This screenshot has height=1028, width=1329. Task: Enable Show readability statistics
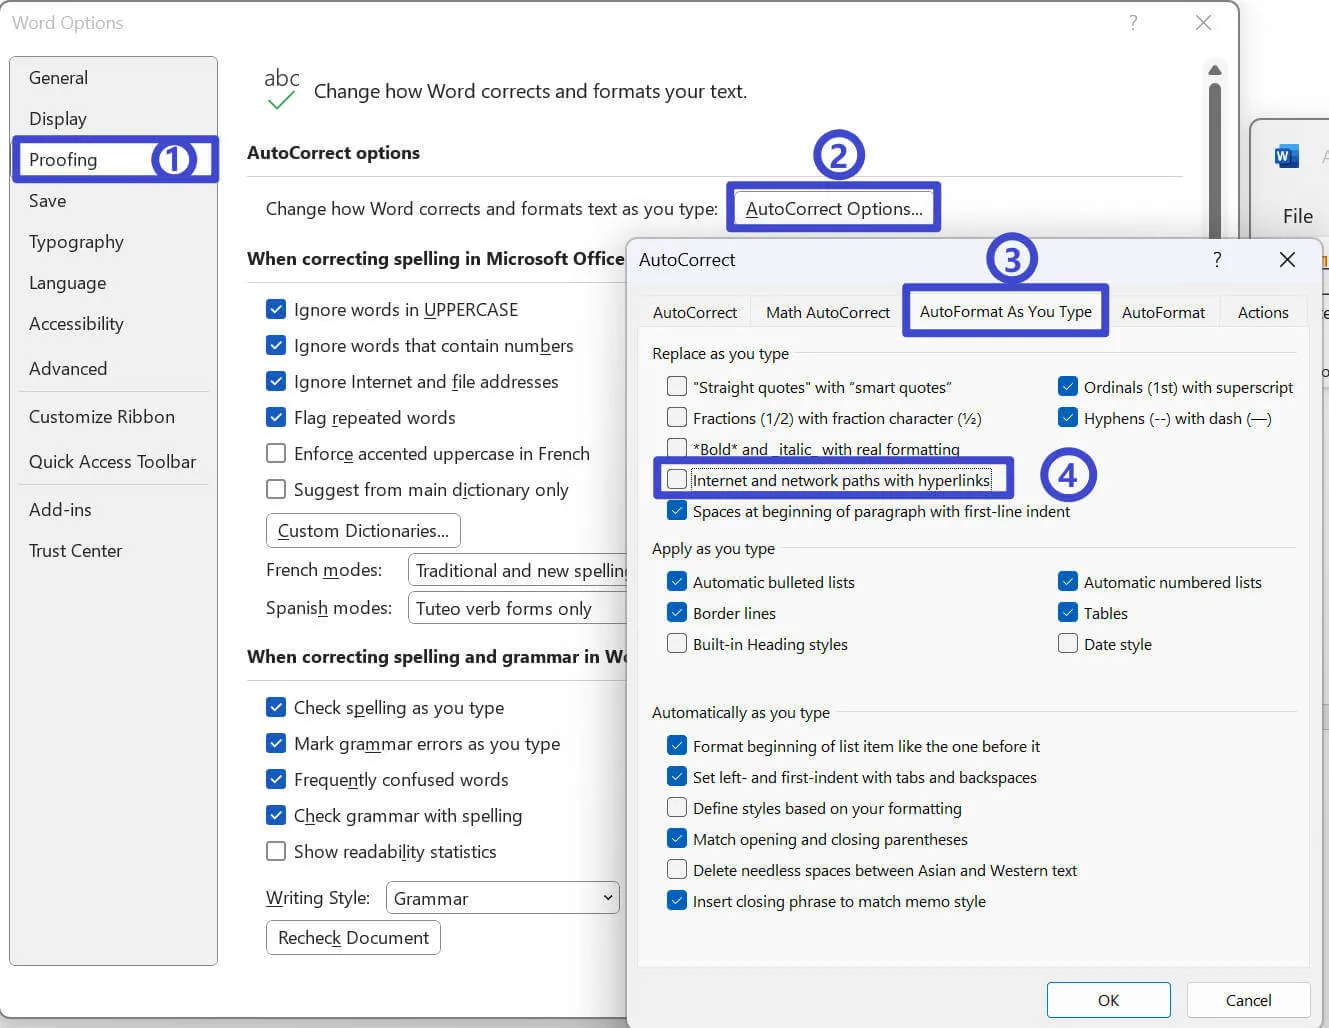click(x=276, y=851)
